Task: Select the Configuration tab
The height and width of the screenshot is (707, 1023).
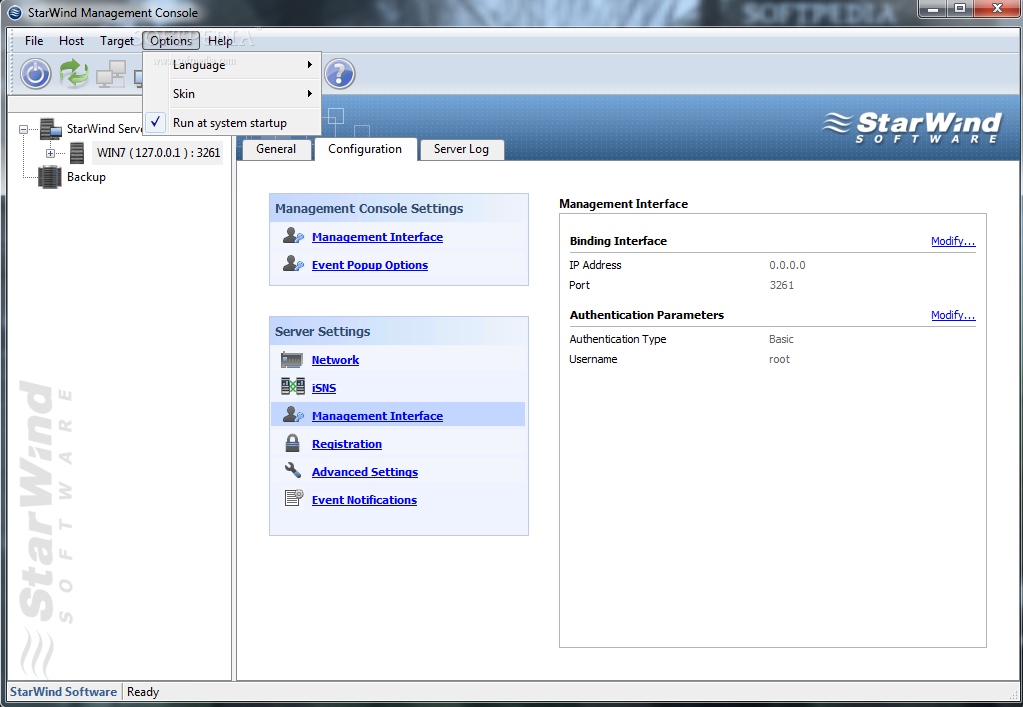Action: pyautogui.click(x=365, y=149)
